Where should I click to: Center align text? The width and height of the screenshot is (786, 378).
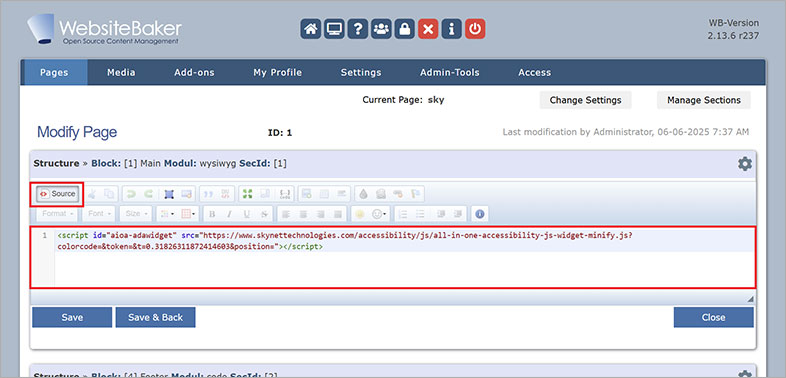[x=303, y=214]
